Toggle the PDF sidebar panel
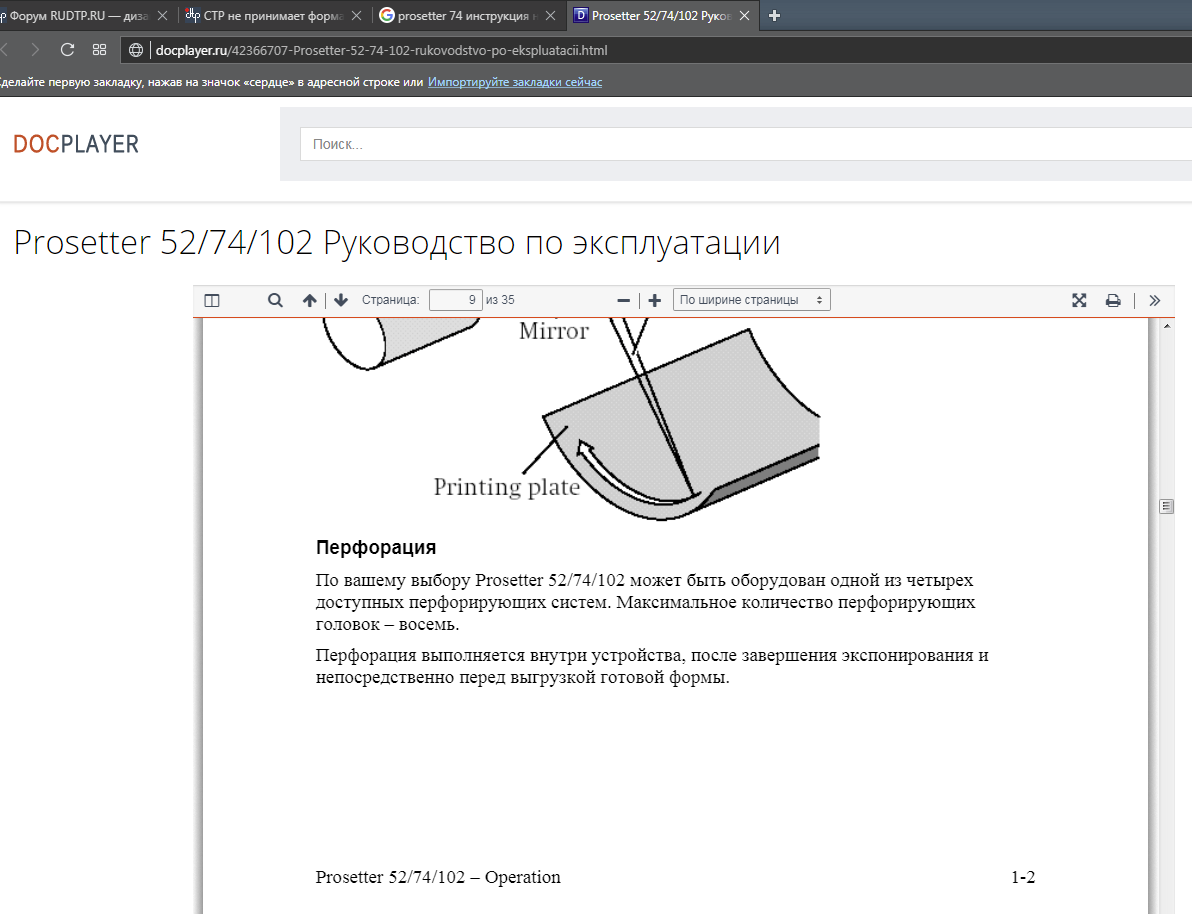The image size is (1192, 914). (x=211, y=299)
